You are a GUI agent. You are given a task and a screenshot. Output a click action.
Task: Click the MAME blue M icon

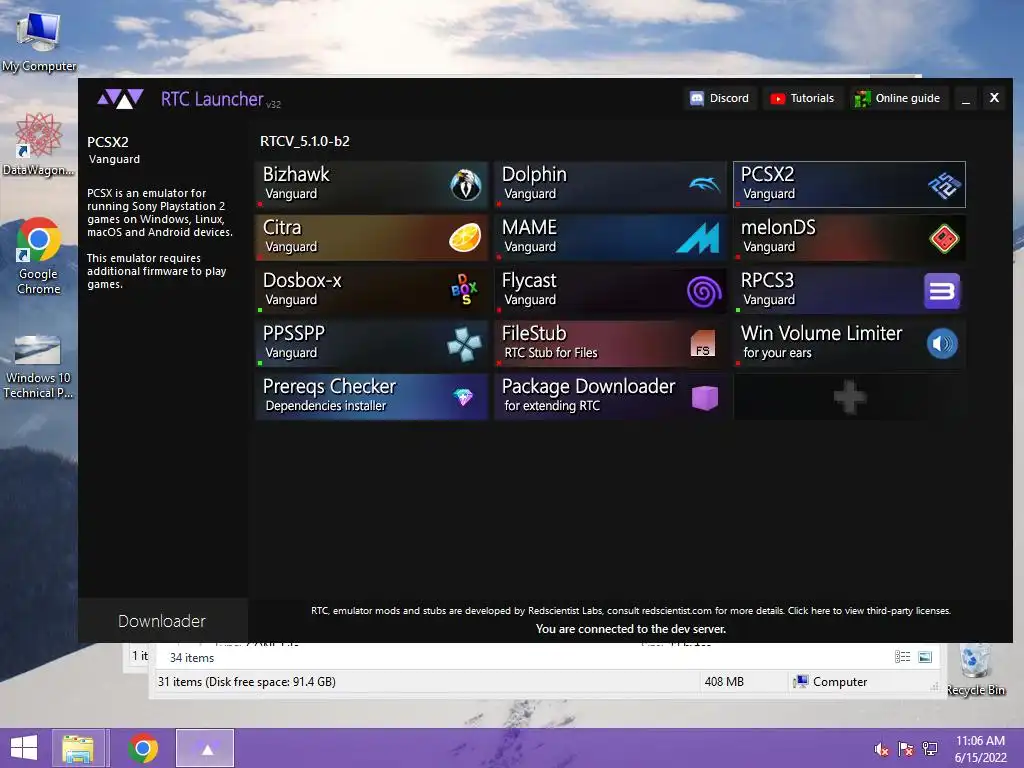point(698,238)
